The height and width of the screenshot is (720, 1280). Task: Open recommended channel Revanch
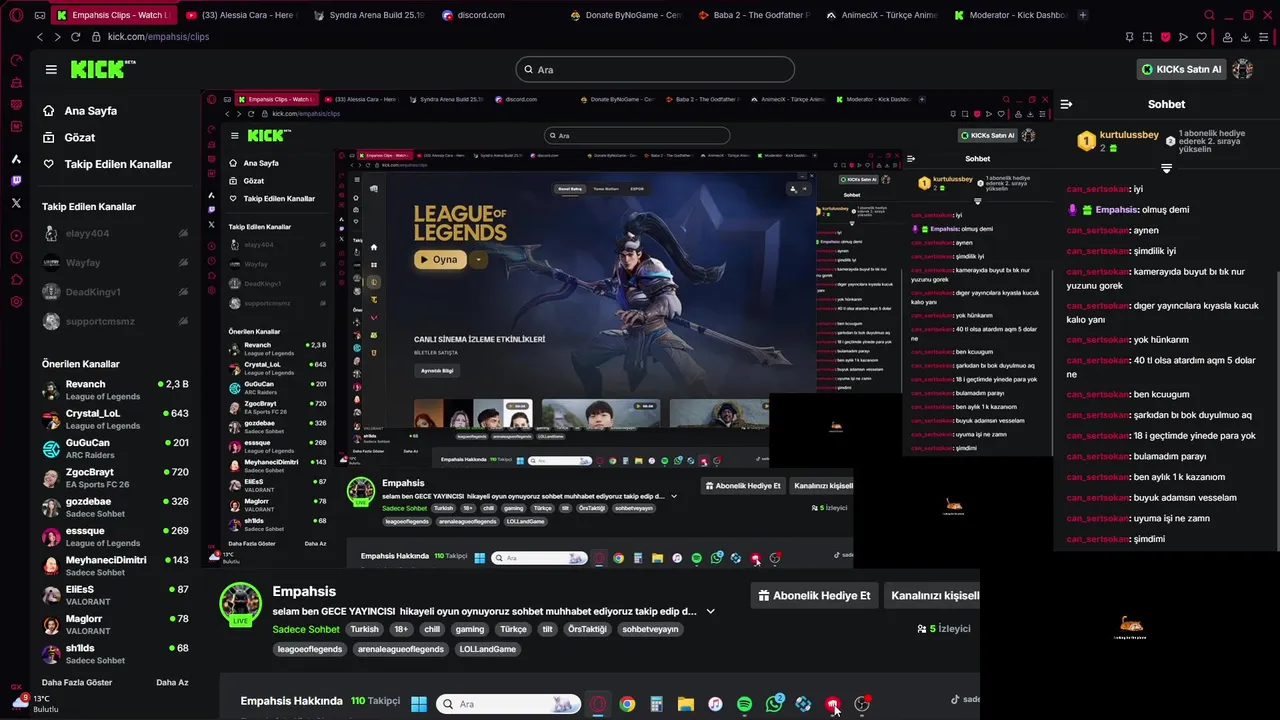pyautogui.click(x=115, y=390)
